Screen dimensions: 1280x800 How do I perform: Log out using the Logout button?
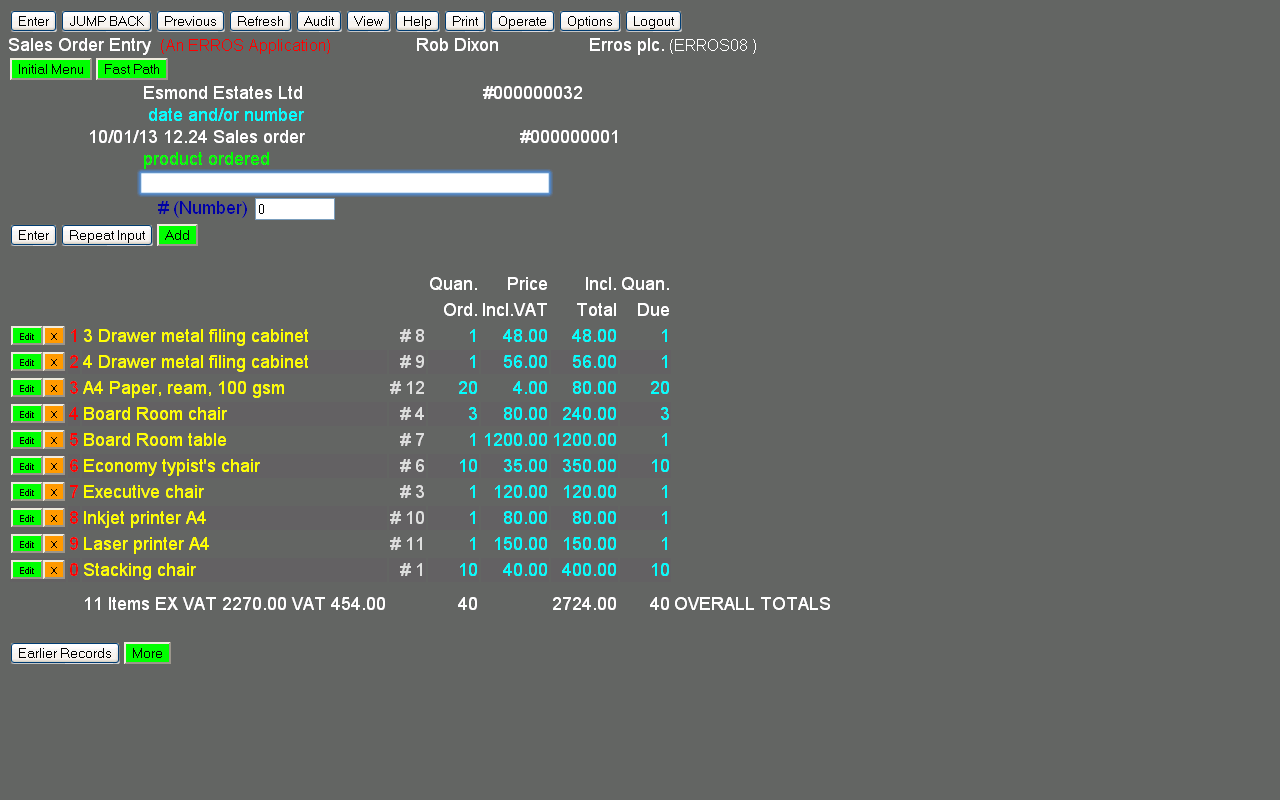pyautogui.click(x=653, y=21)
